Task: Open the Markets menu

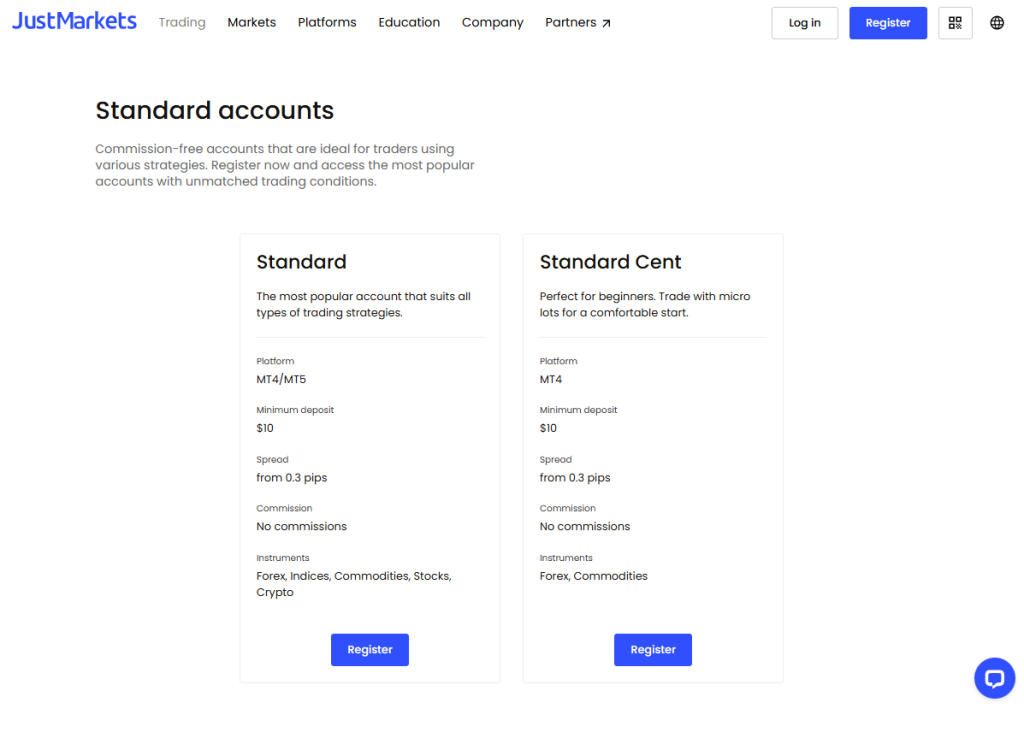Action: click(251, 22)
